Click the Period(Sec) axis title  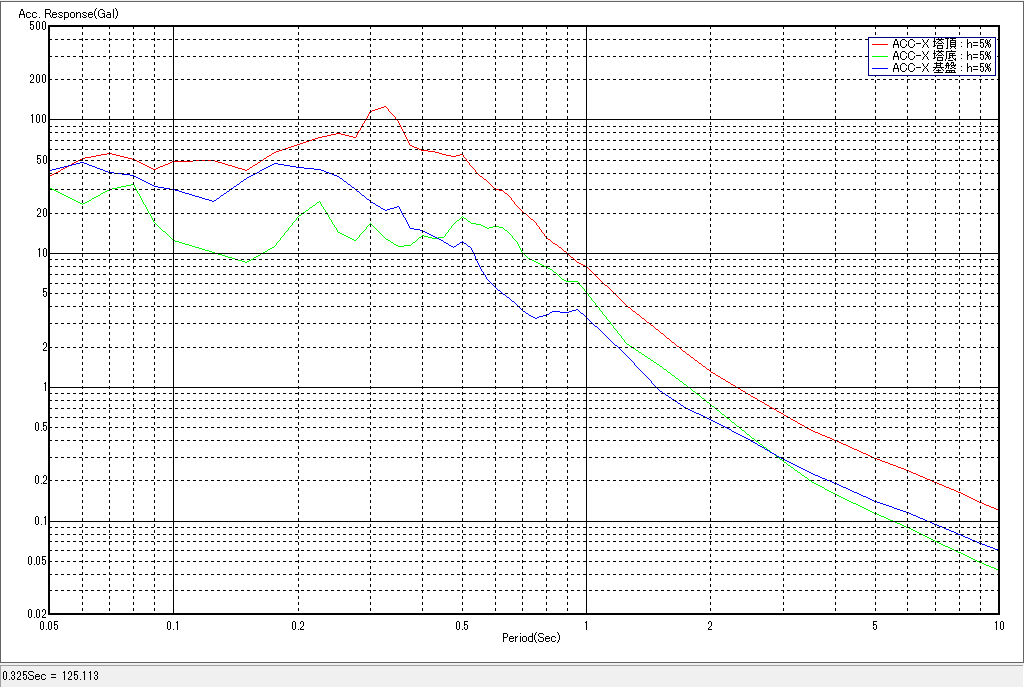click(532, 637)
